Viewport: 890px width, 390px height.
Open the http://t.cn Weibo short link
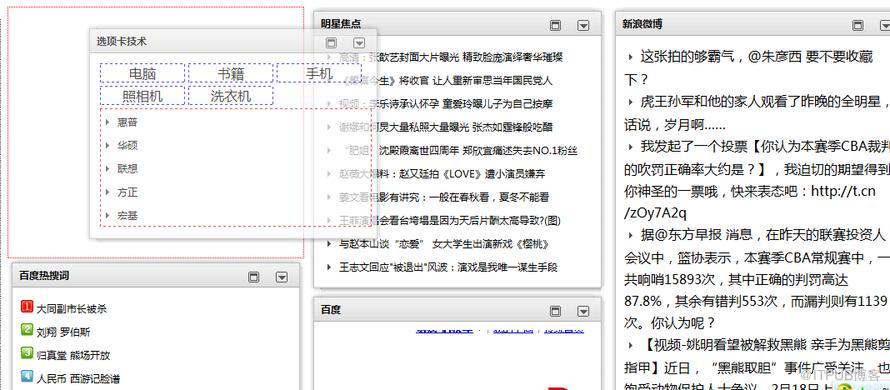pyautogui.click(x=843, y=190)
